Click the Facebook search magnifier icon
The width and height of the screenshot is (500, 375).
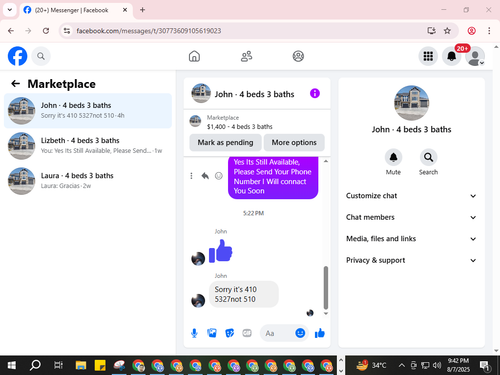click(41, 56)
